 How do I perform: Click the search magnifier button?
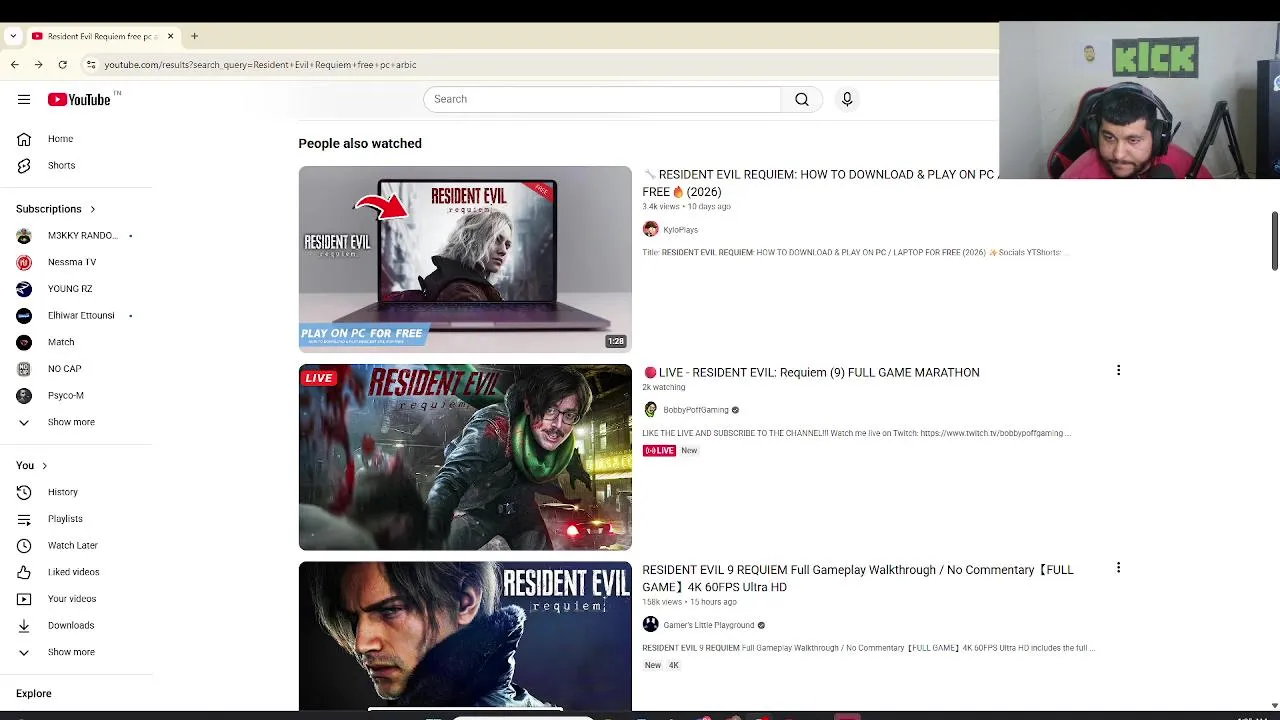coord(802,99)
